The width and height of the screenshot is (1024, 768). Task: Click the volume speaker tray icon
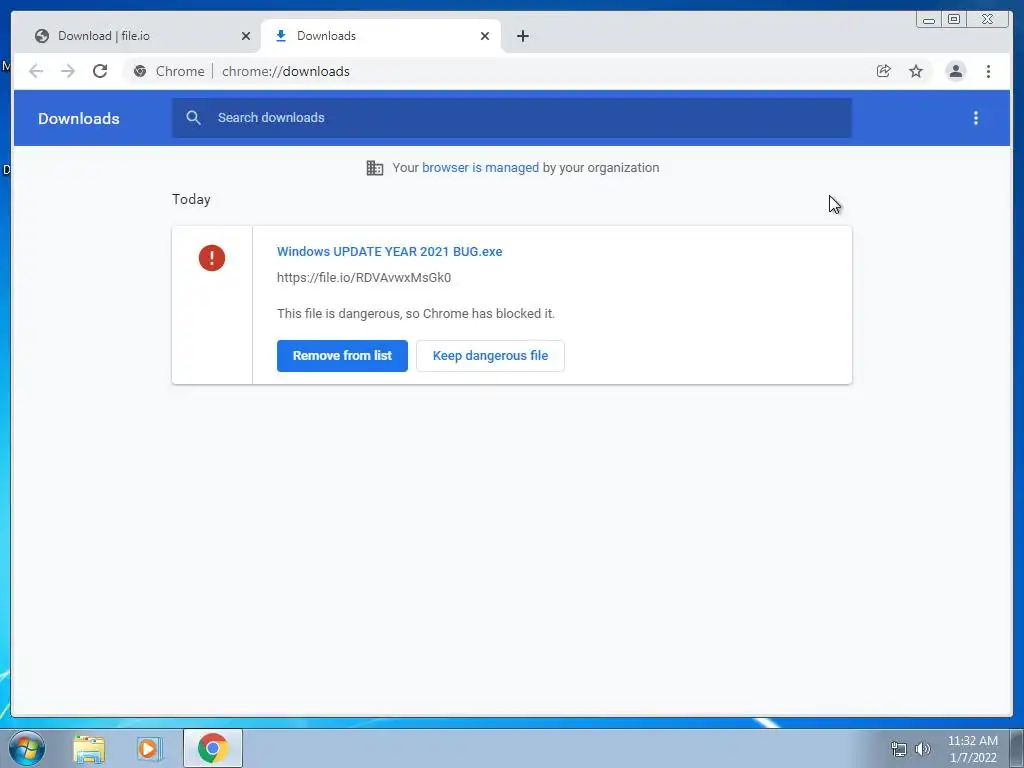pyautogui.click(x=923, y=749)
